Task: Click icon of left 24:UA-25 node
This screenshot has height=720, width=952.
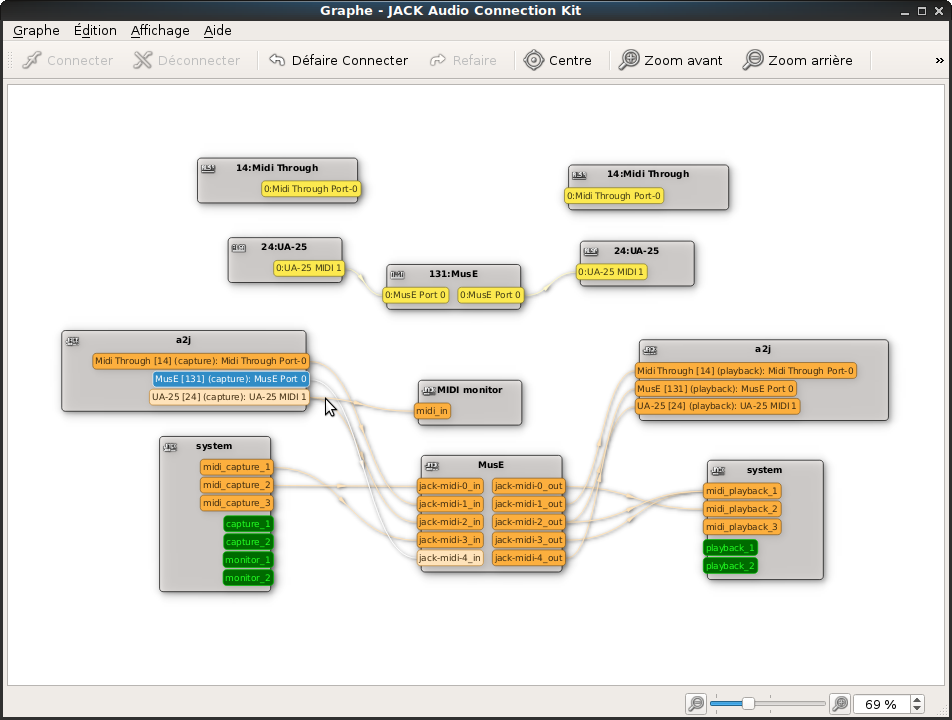Action: 239,248
